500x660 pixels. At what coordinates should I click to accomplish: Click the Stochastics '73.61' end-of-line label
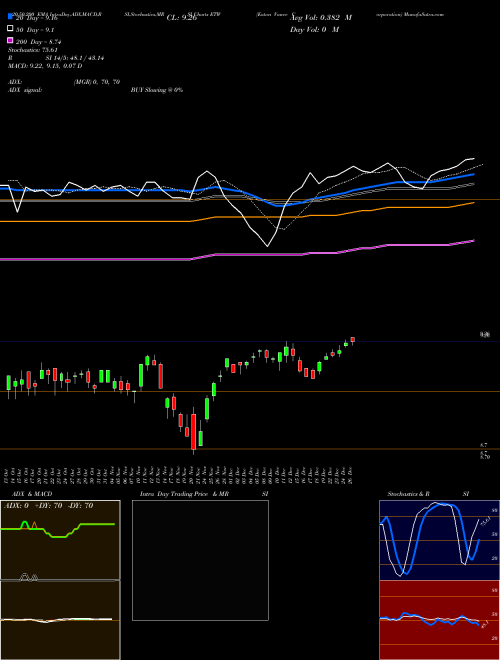[486, 522]
